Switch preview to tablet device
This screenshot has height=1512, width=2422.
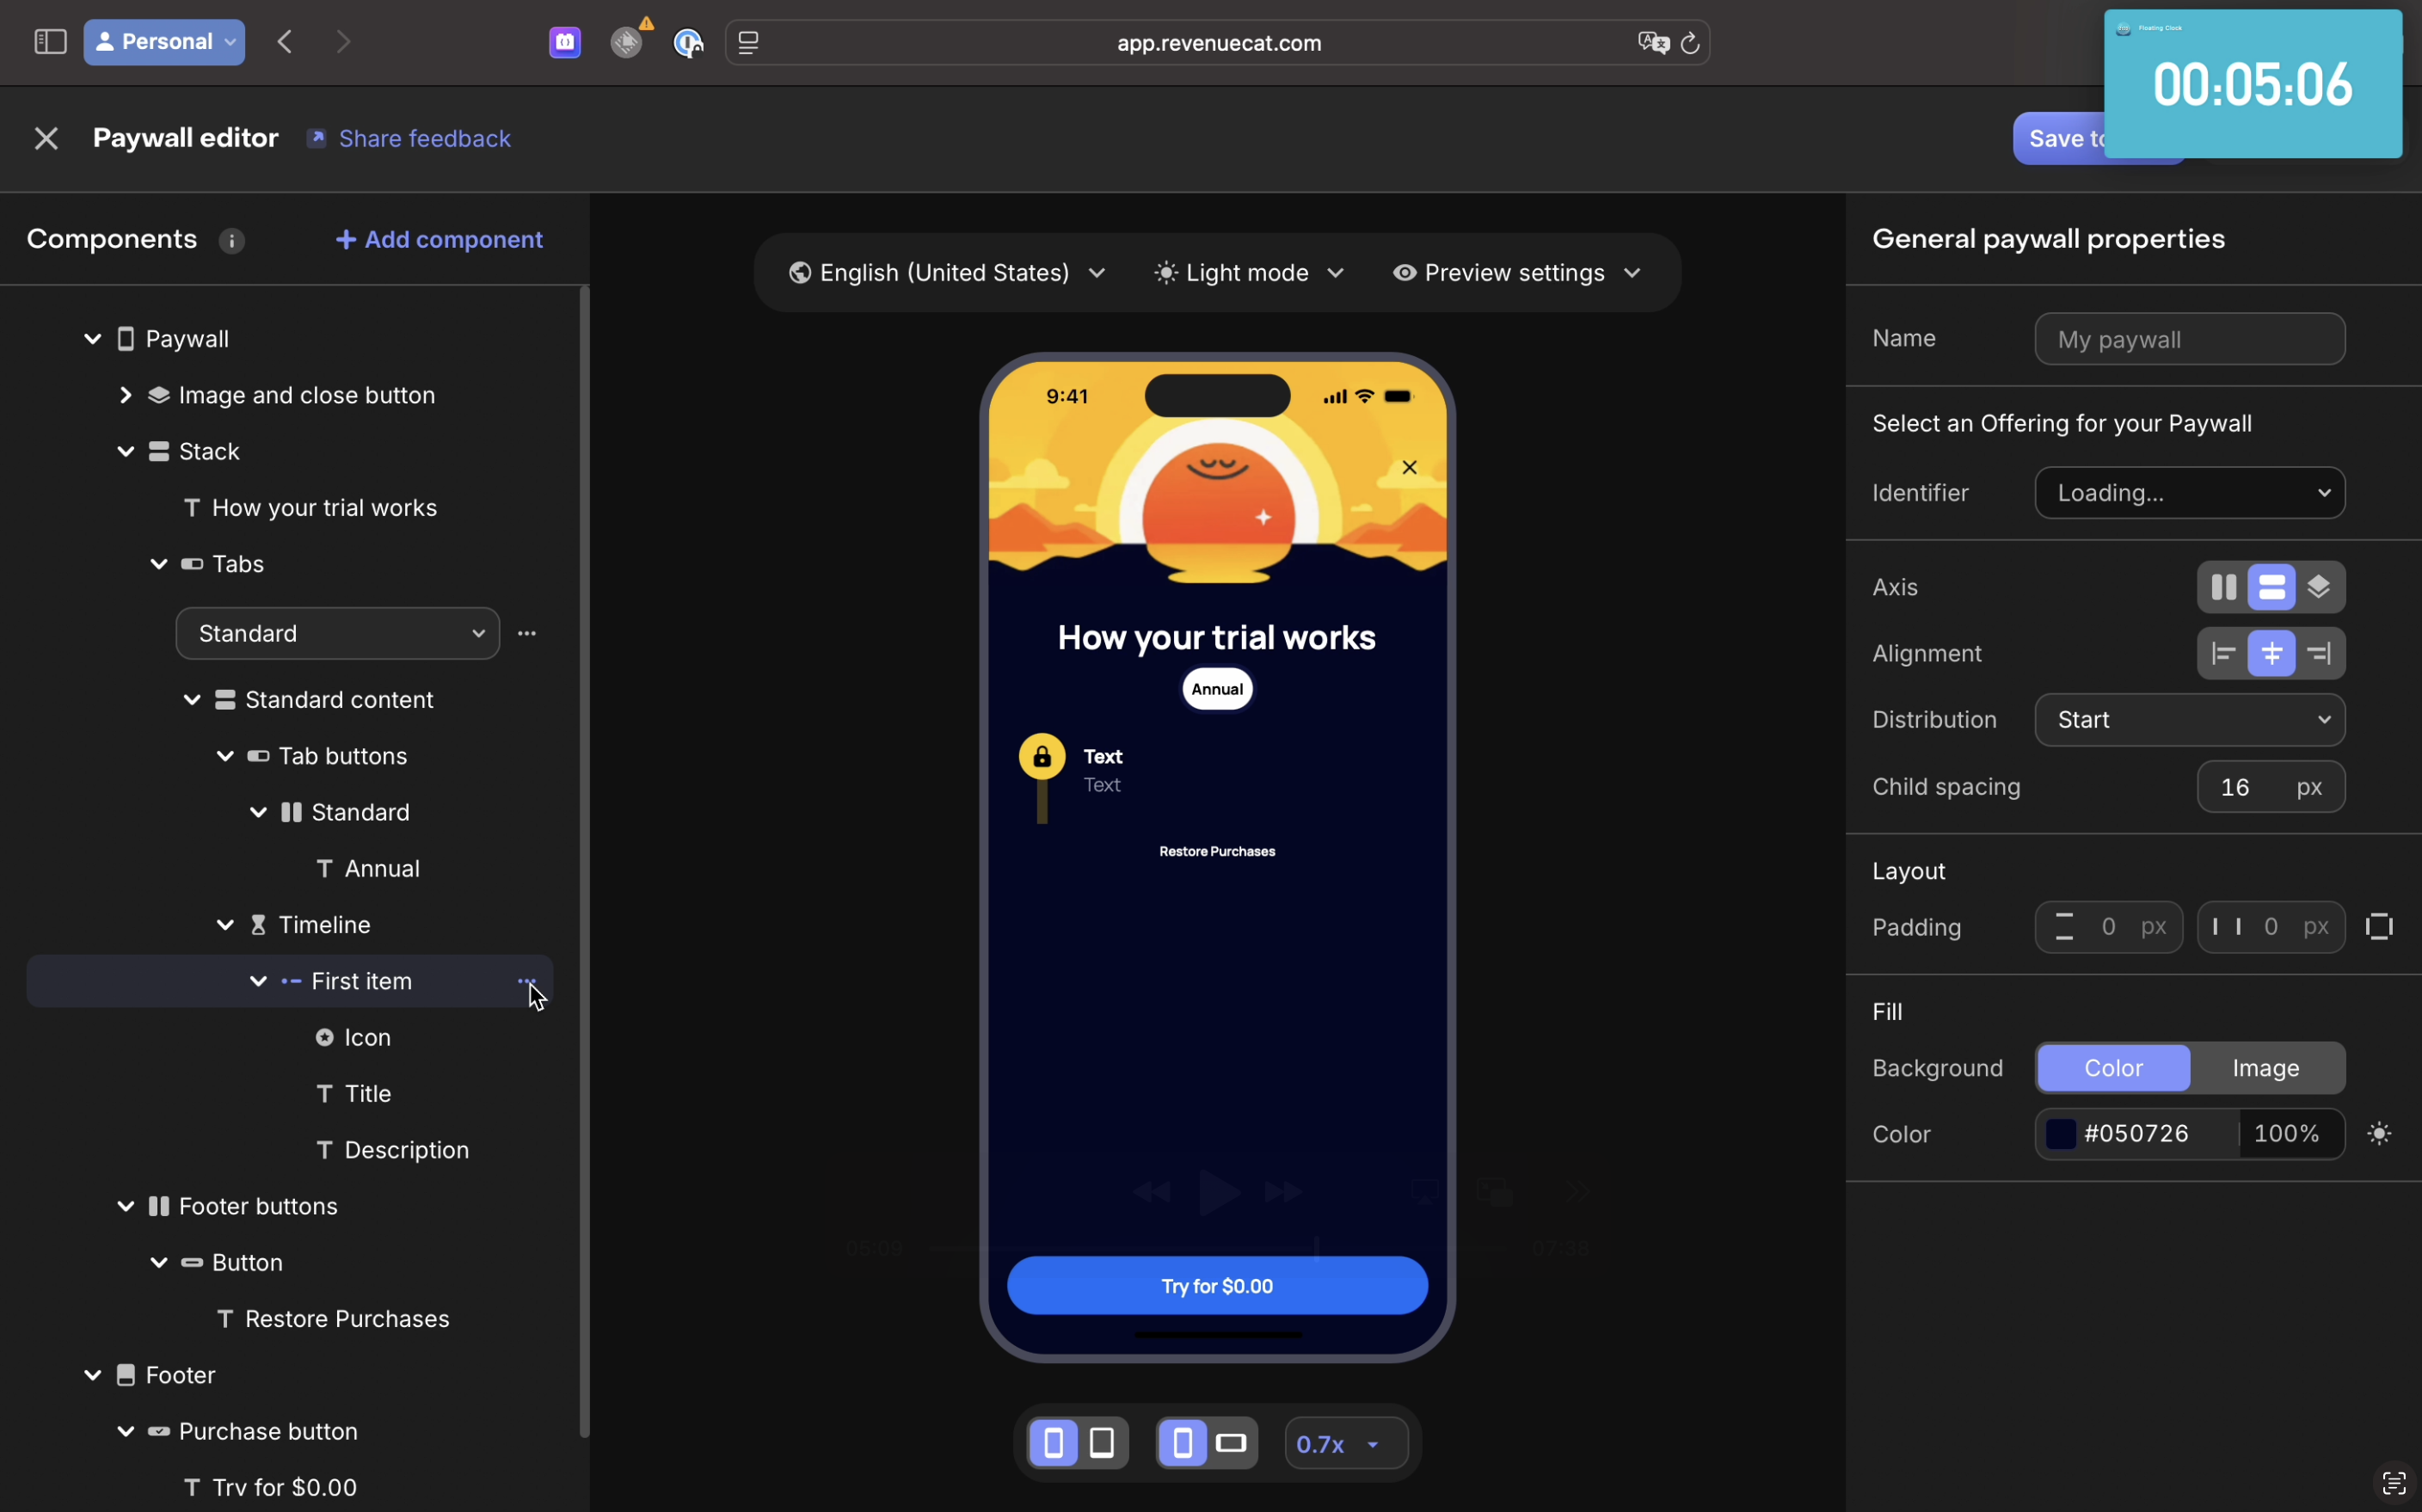click(1102, 1443)
